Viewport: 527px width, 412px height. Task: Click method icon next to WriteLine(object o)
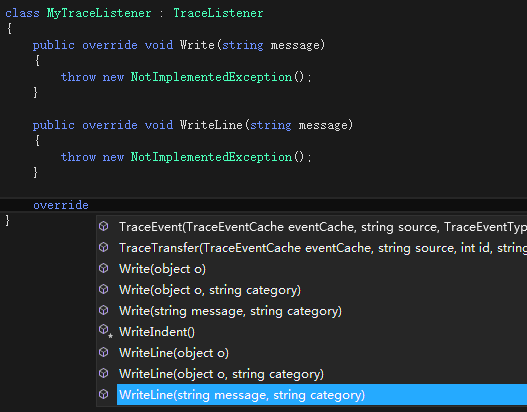[104, 352]
